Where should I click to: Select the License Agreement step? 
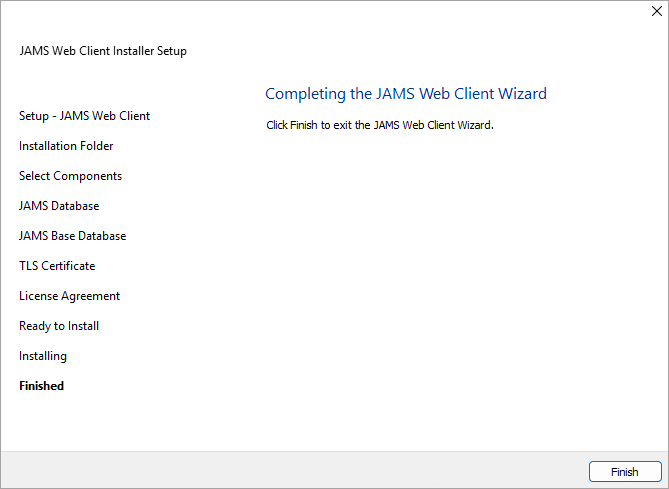[x=70, y=296]
